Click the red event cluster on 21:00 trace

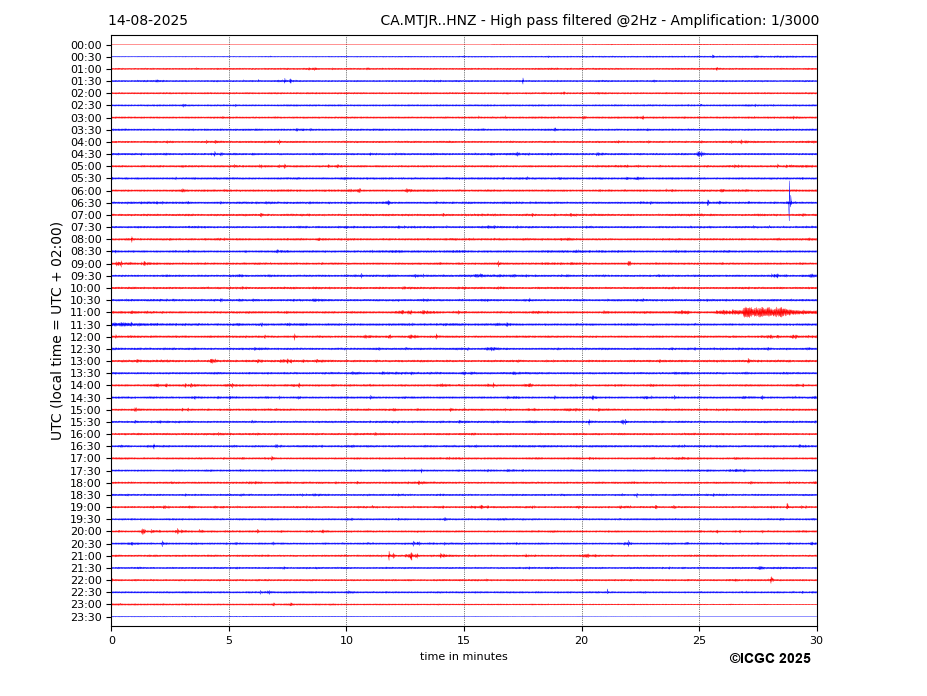click(409, 555)
